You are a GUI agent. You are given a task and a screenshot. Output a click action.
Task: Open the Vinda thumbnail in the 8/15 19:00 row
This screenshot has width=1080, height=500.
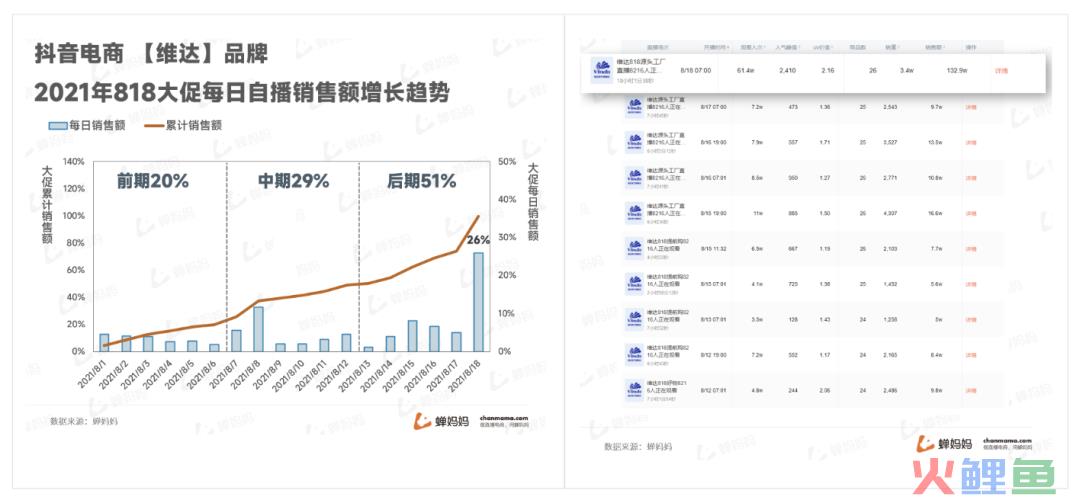coord(634,213)
